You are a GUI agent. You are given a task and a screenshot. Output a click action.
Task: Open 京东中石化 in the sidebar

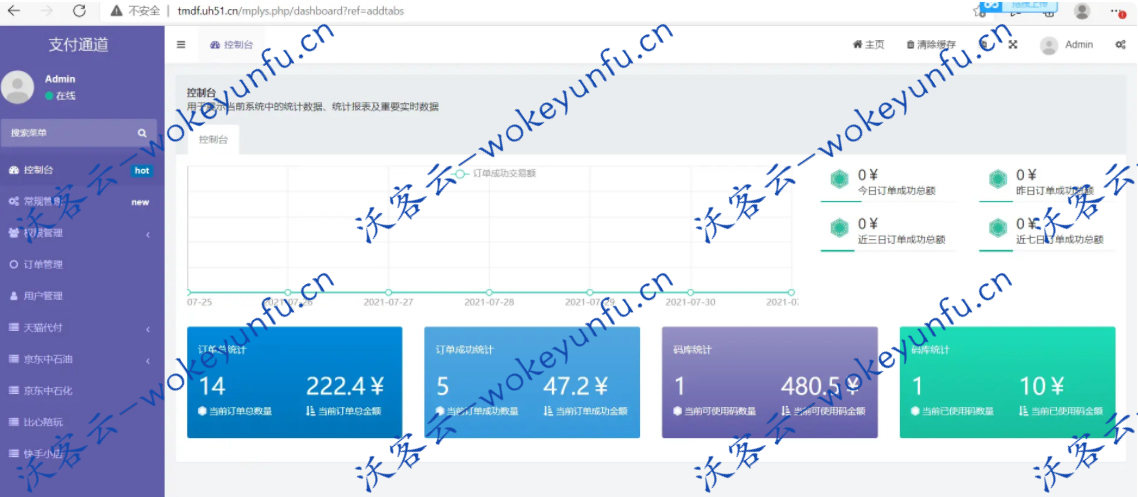[x=82, y=390]
